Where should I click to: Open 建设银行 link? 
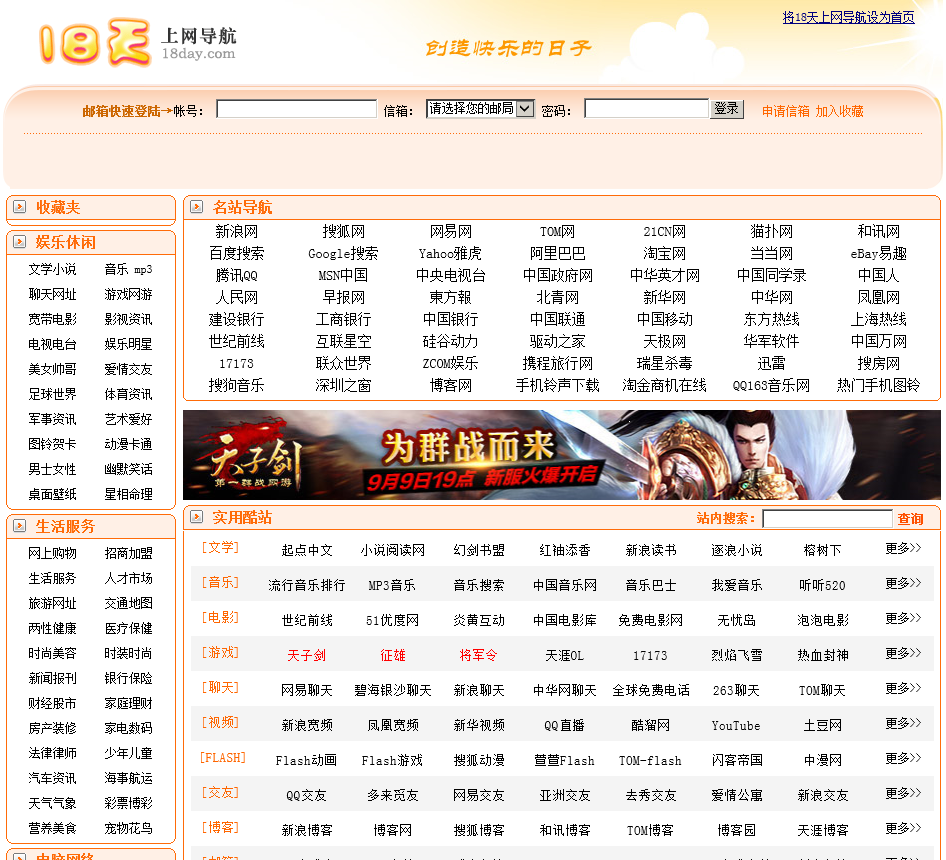pos(236,319)
